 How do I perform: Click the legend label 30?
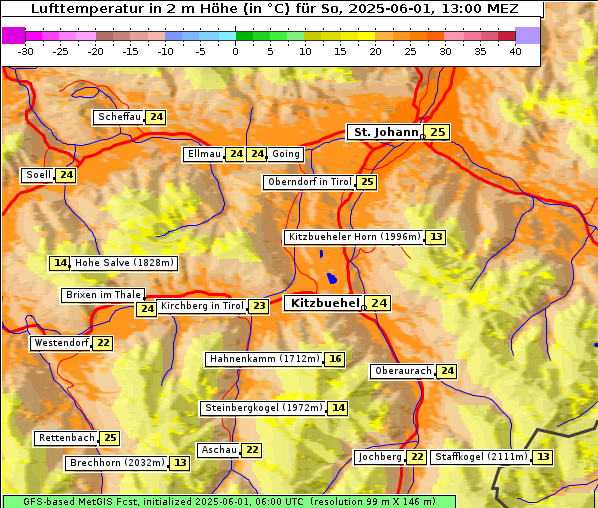click(x=445, y=51)
